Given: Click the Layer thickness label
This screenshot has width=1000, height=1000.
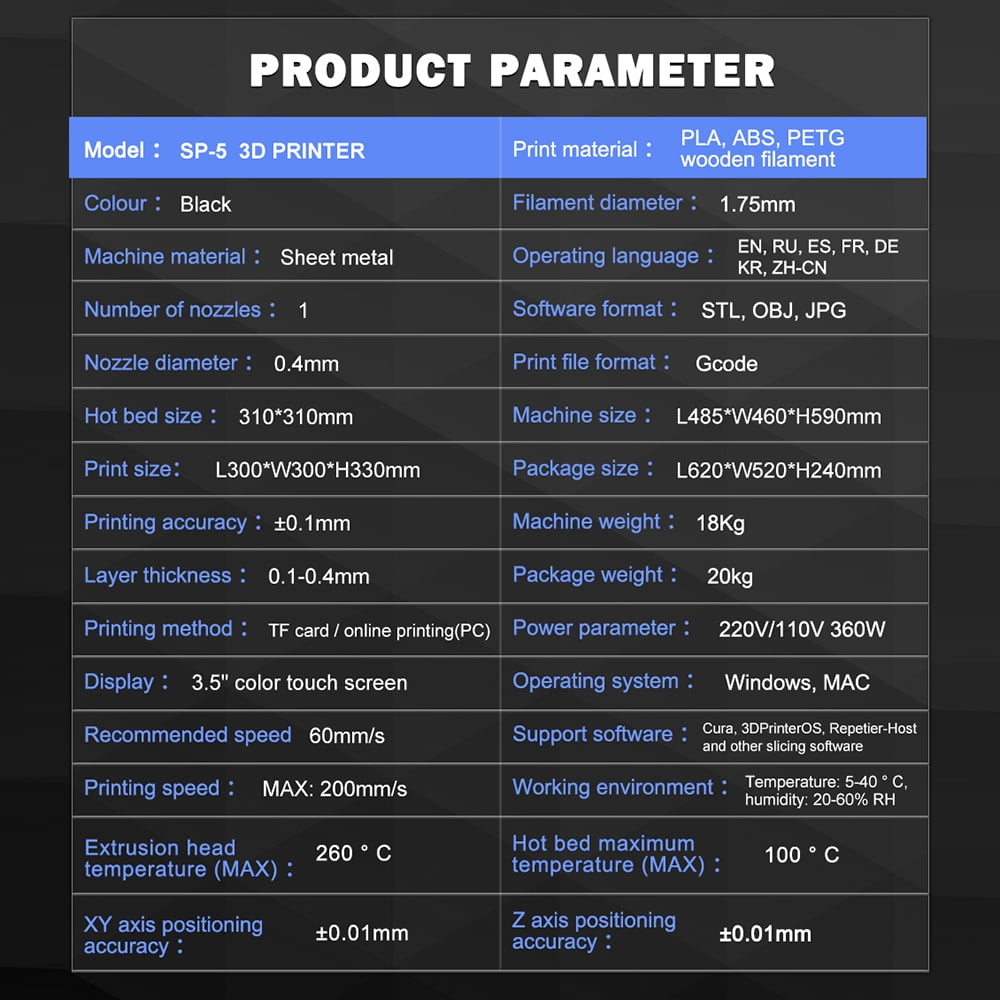Looking at the screenshot, I should pyautogui.click(x=158, y=575).
